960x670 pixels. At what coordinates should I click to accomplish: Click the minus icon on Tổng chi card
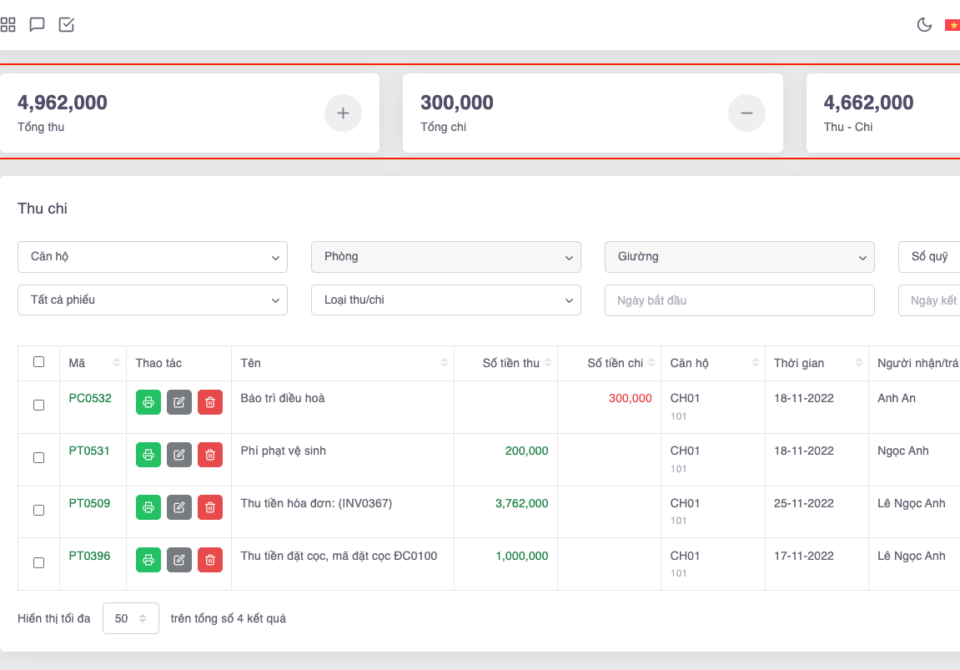pos(746,113)
